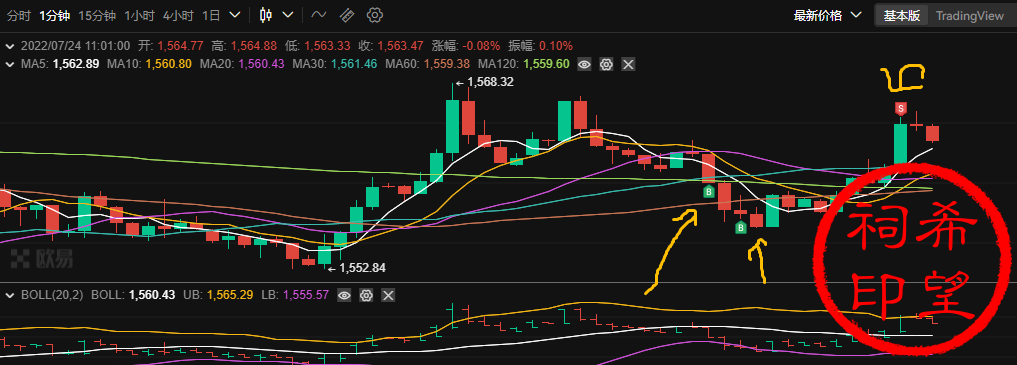Expand more time intervals dropdown arrow

(236, 16)
